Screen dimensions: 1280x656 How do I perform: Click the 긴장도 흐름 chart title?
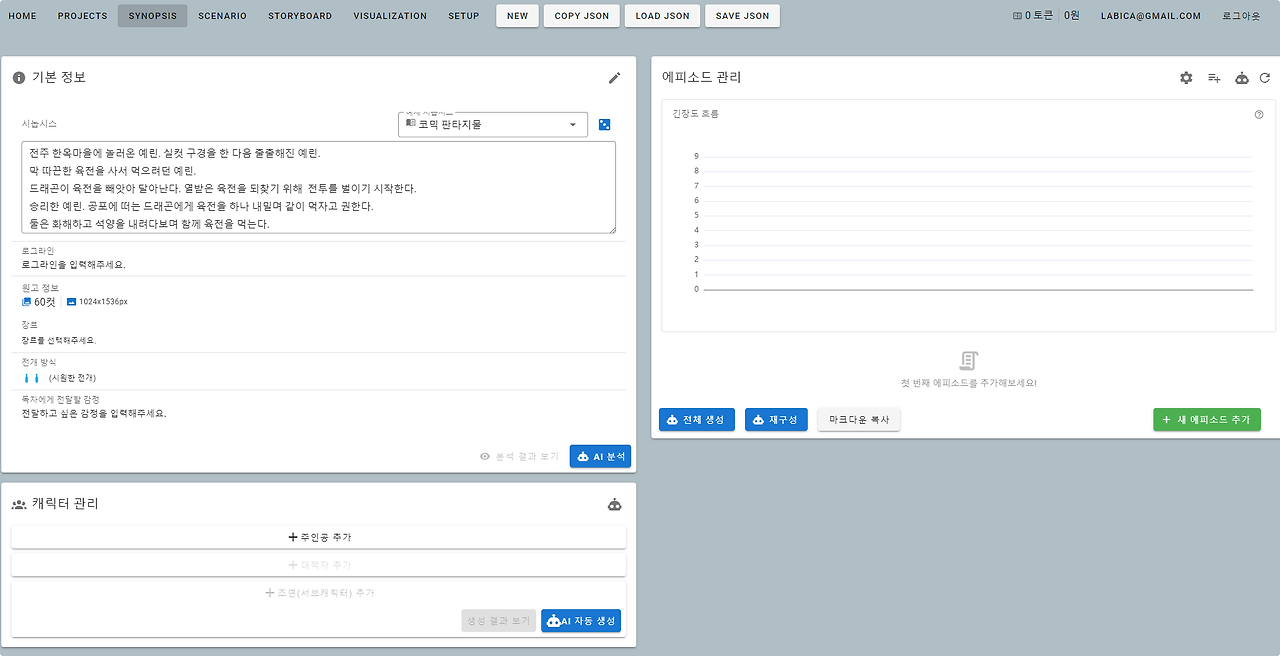pos(696,114)
